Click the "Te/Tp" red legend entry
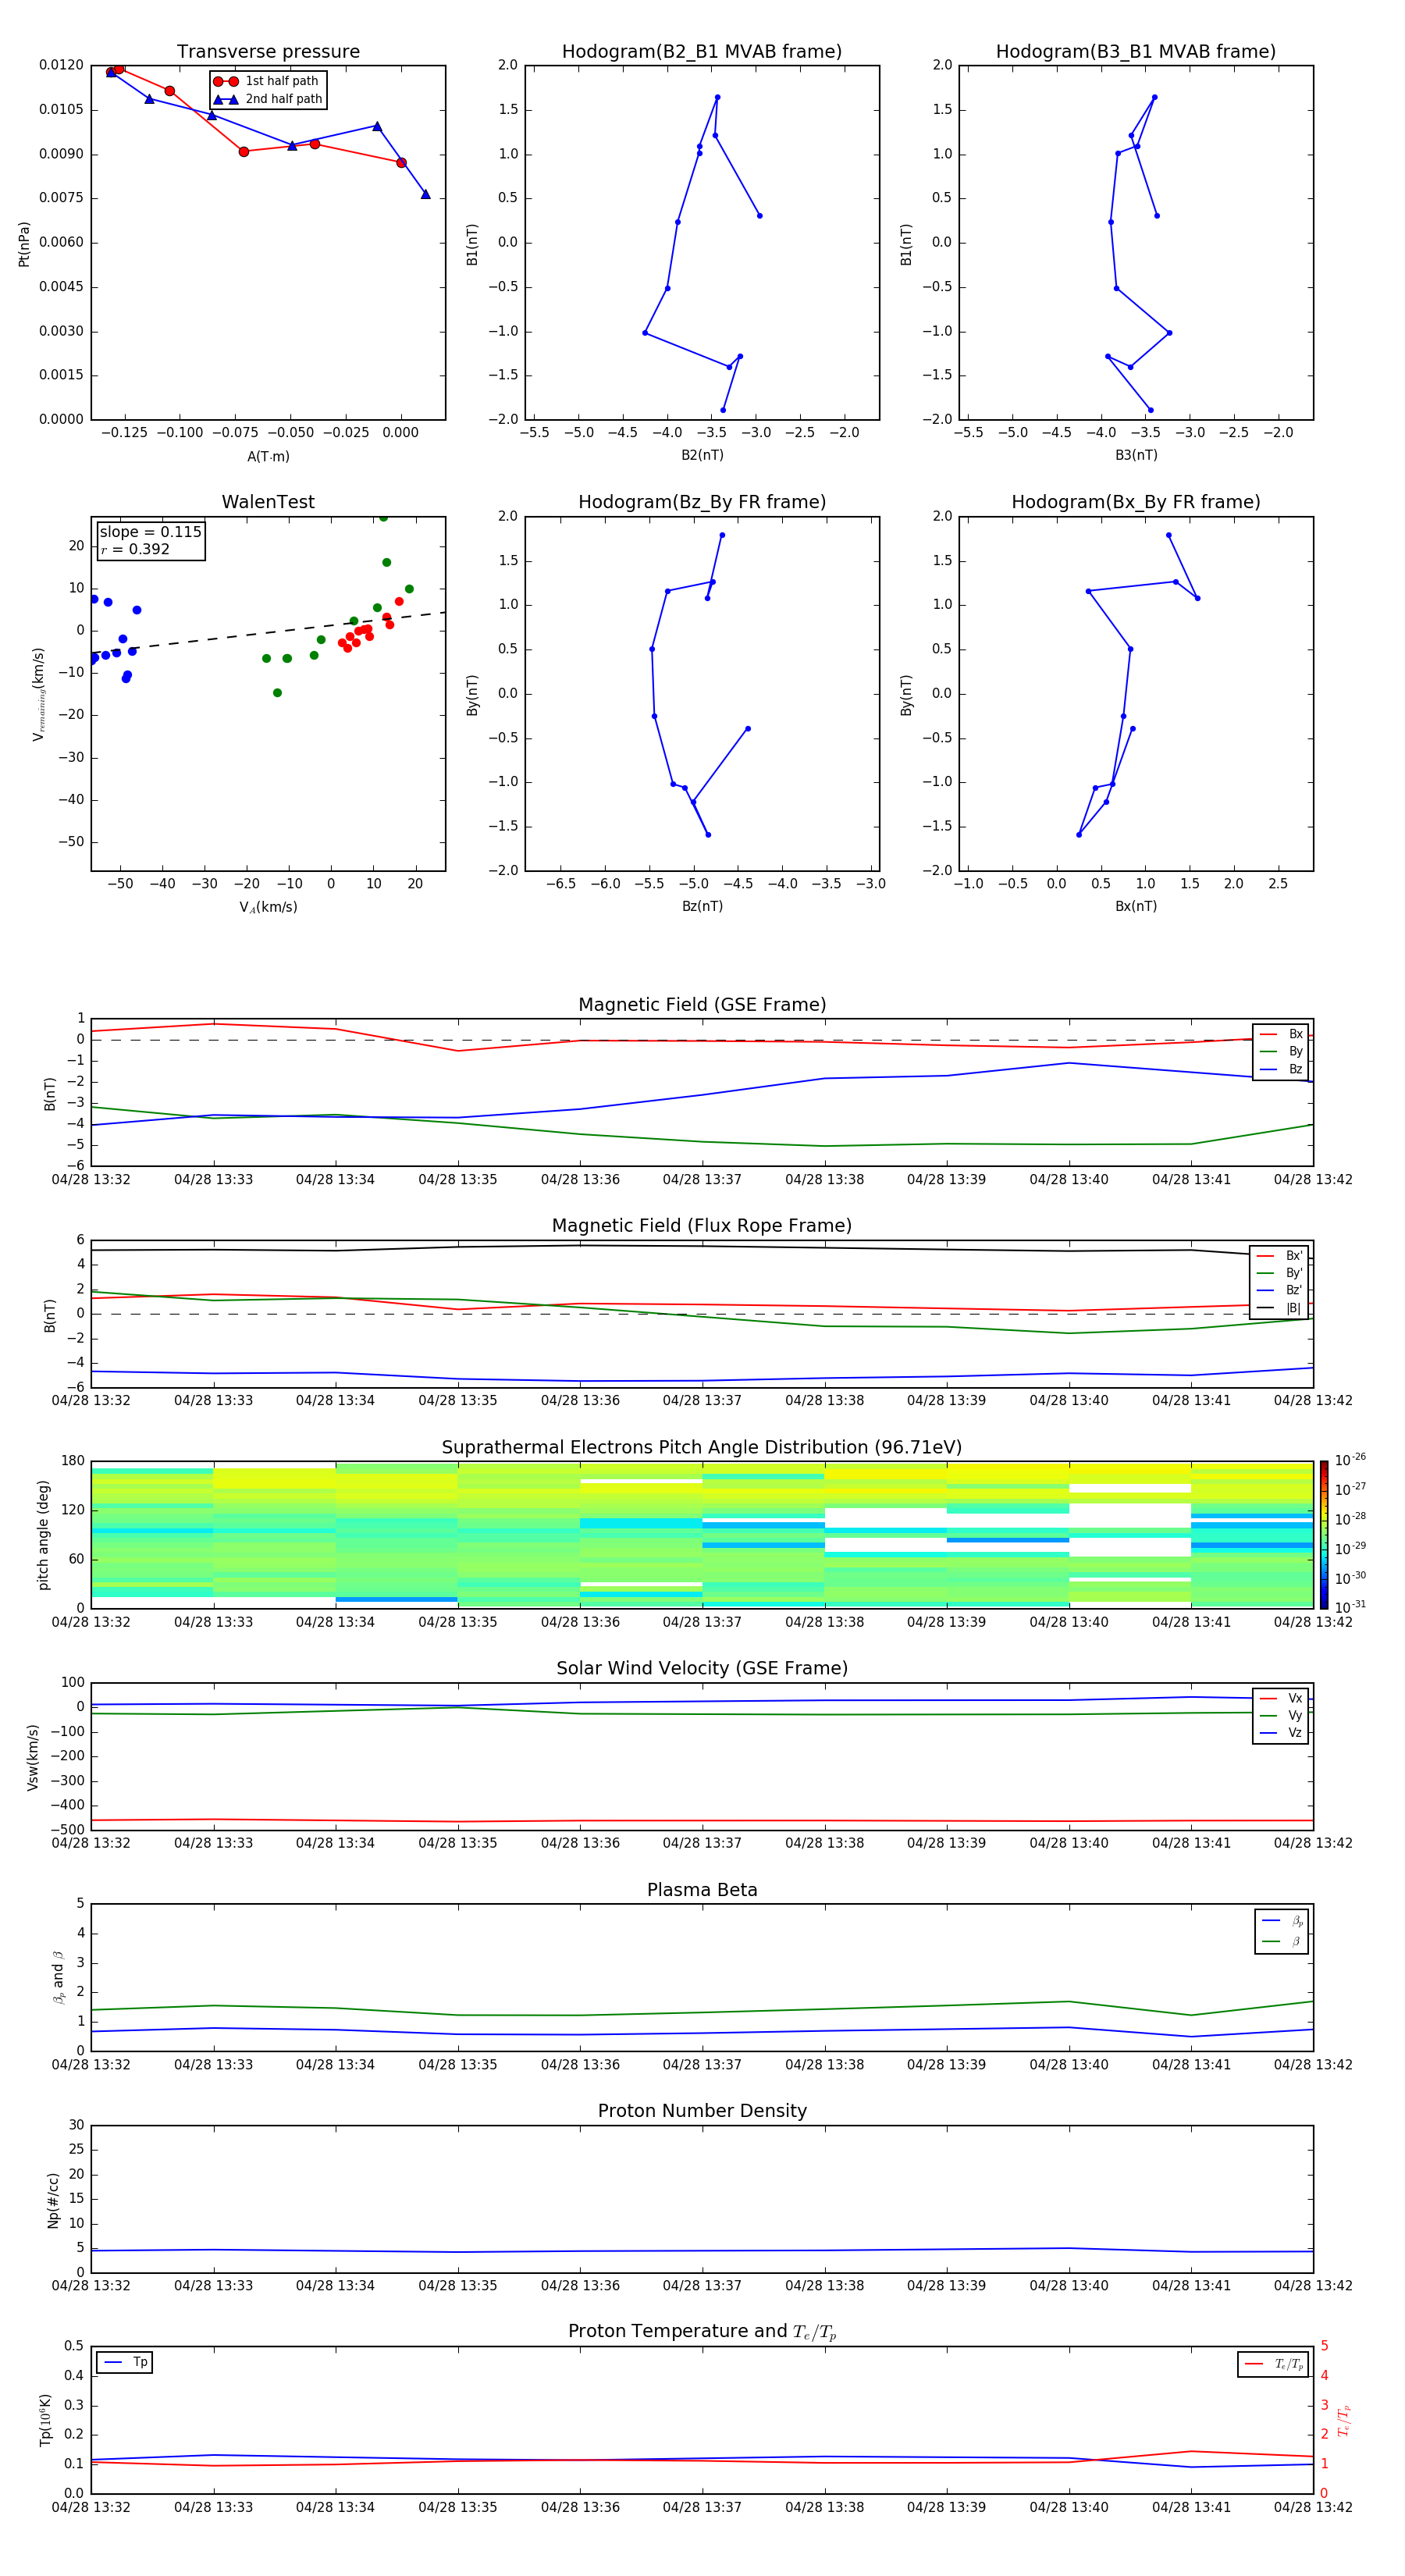1405x2576 pixels. click(x=1274, y=2364)
